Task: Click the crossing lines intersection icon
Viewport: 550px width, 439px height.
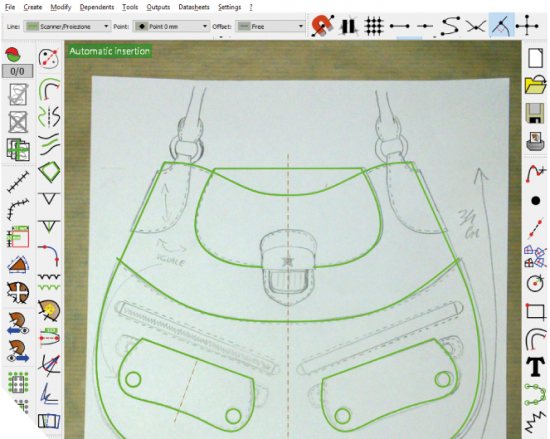Action: pos(476,26)
